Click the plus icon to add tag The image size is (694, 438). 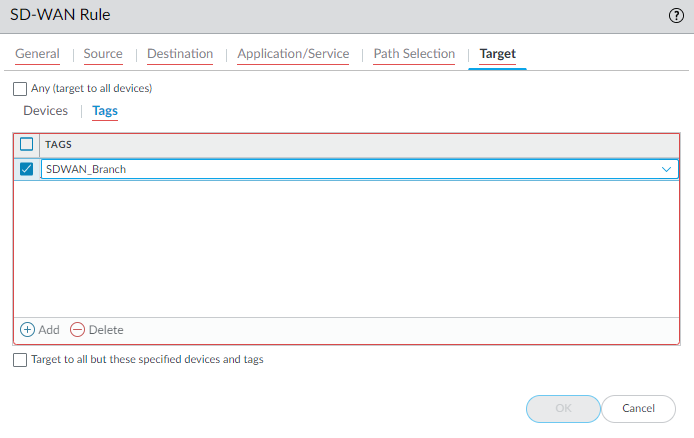(x=28, y=330)
